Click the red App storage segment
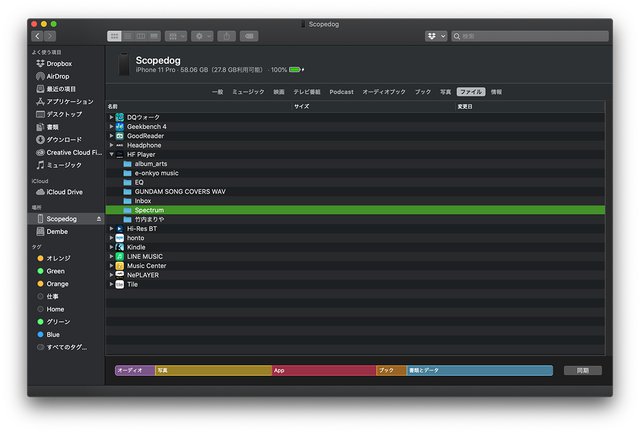Image resolution: width=640 pixels, height=433 pixels. pos(323,370)
